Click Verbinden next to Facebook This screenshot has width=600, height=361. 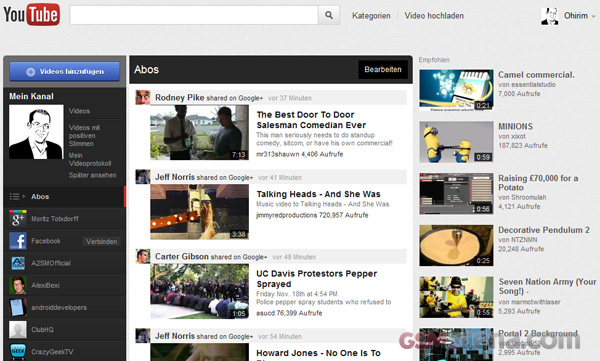pyautogui.click(x=101, y=242)
